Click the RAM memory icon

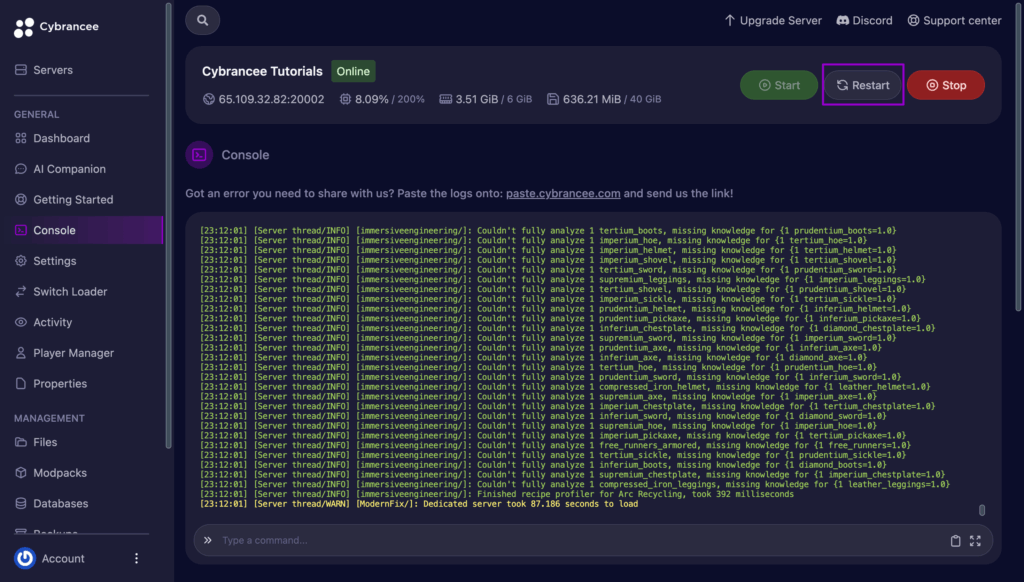point(445,99)
